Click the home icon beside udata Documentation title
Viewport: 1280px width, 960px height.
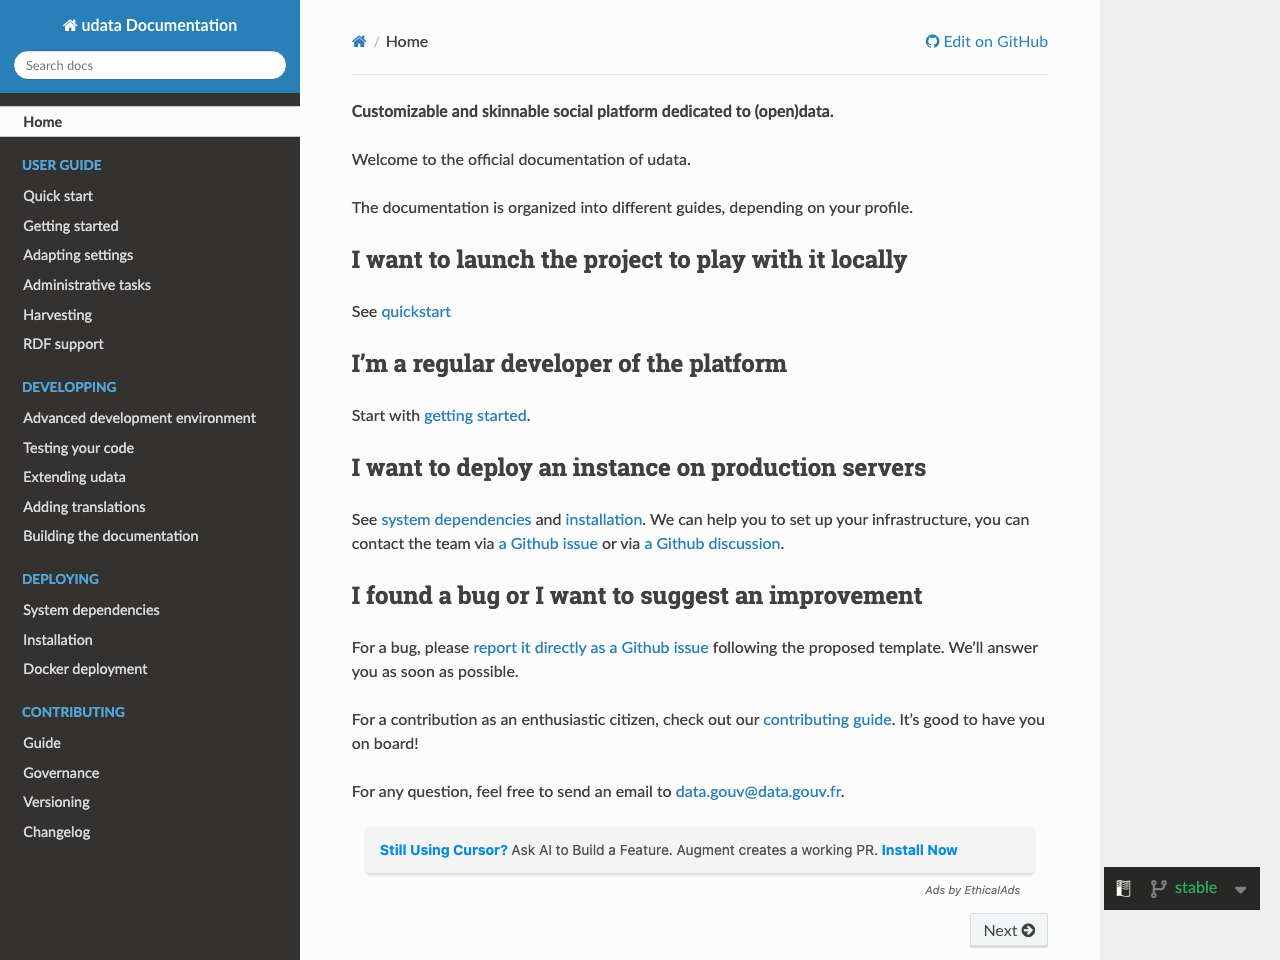tap(68, 24)
